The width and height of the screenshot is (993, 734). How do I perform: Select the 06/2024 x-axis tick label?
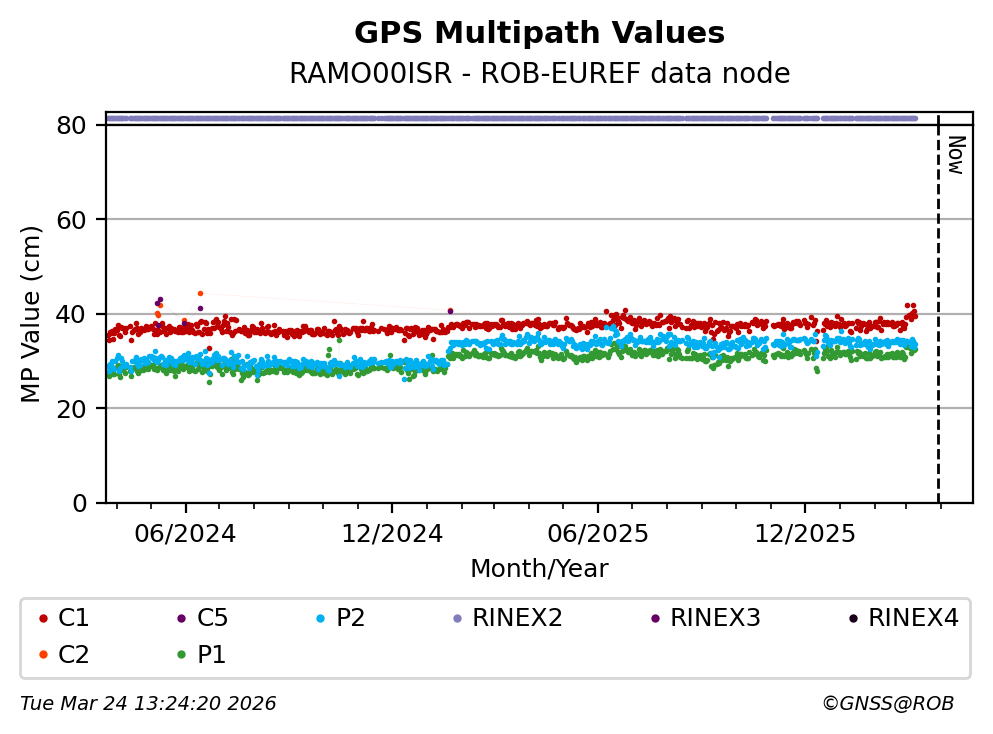(186, 534)
